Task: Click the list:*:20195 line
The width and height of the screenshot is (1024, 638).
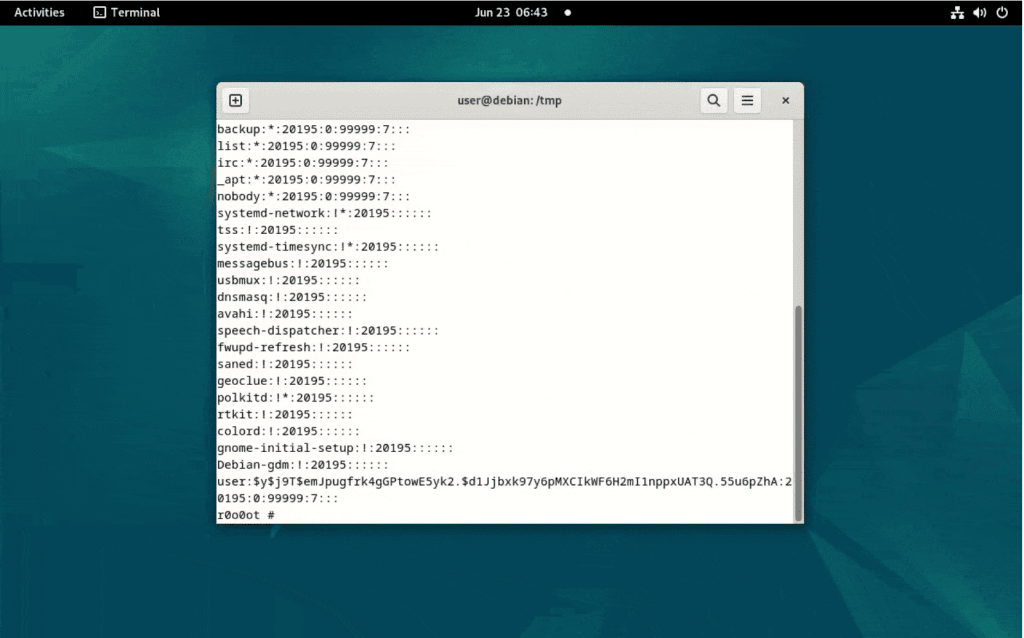Action: click(306, 146)
